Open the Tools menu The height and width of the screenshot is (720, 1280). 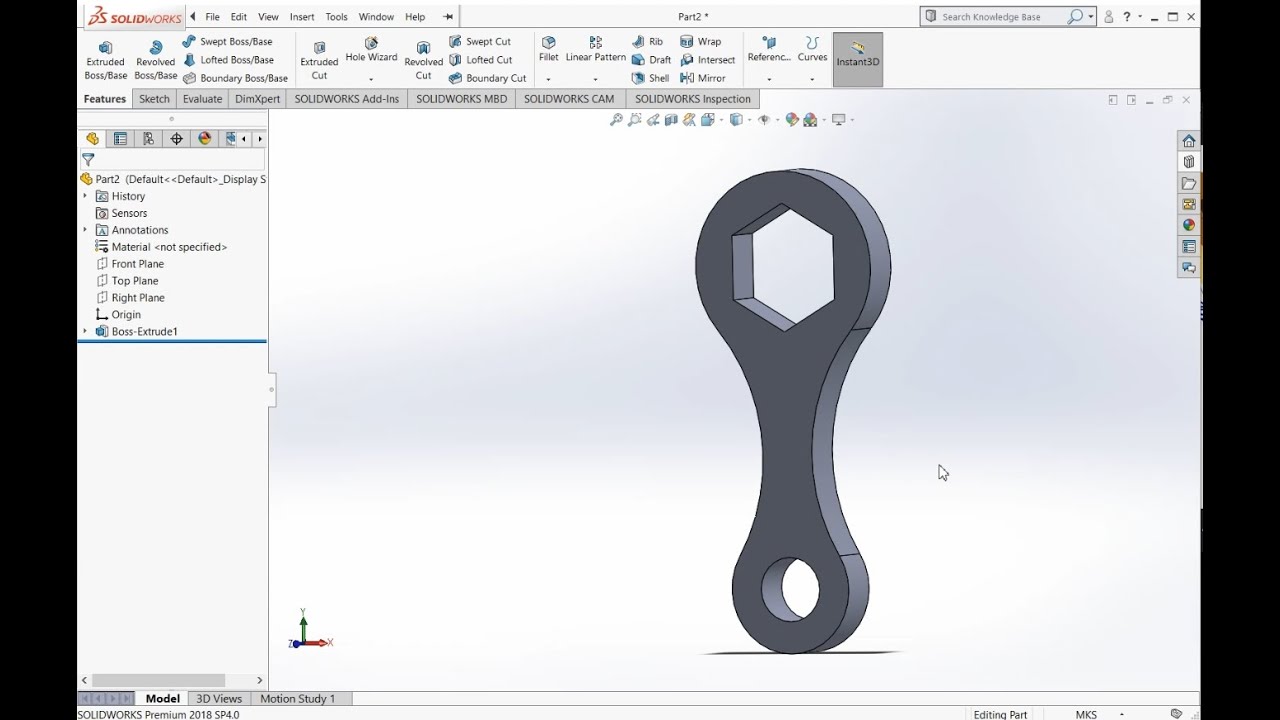[336, 17]
